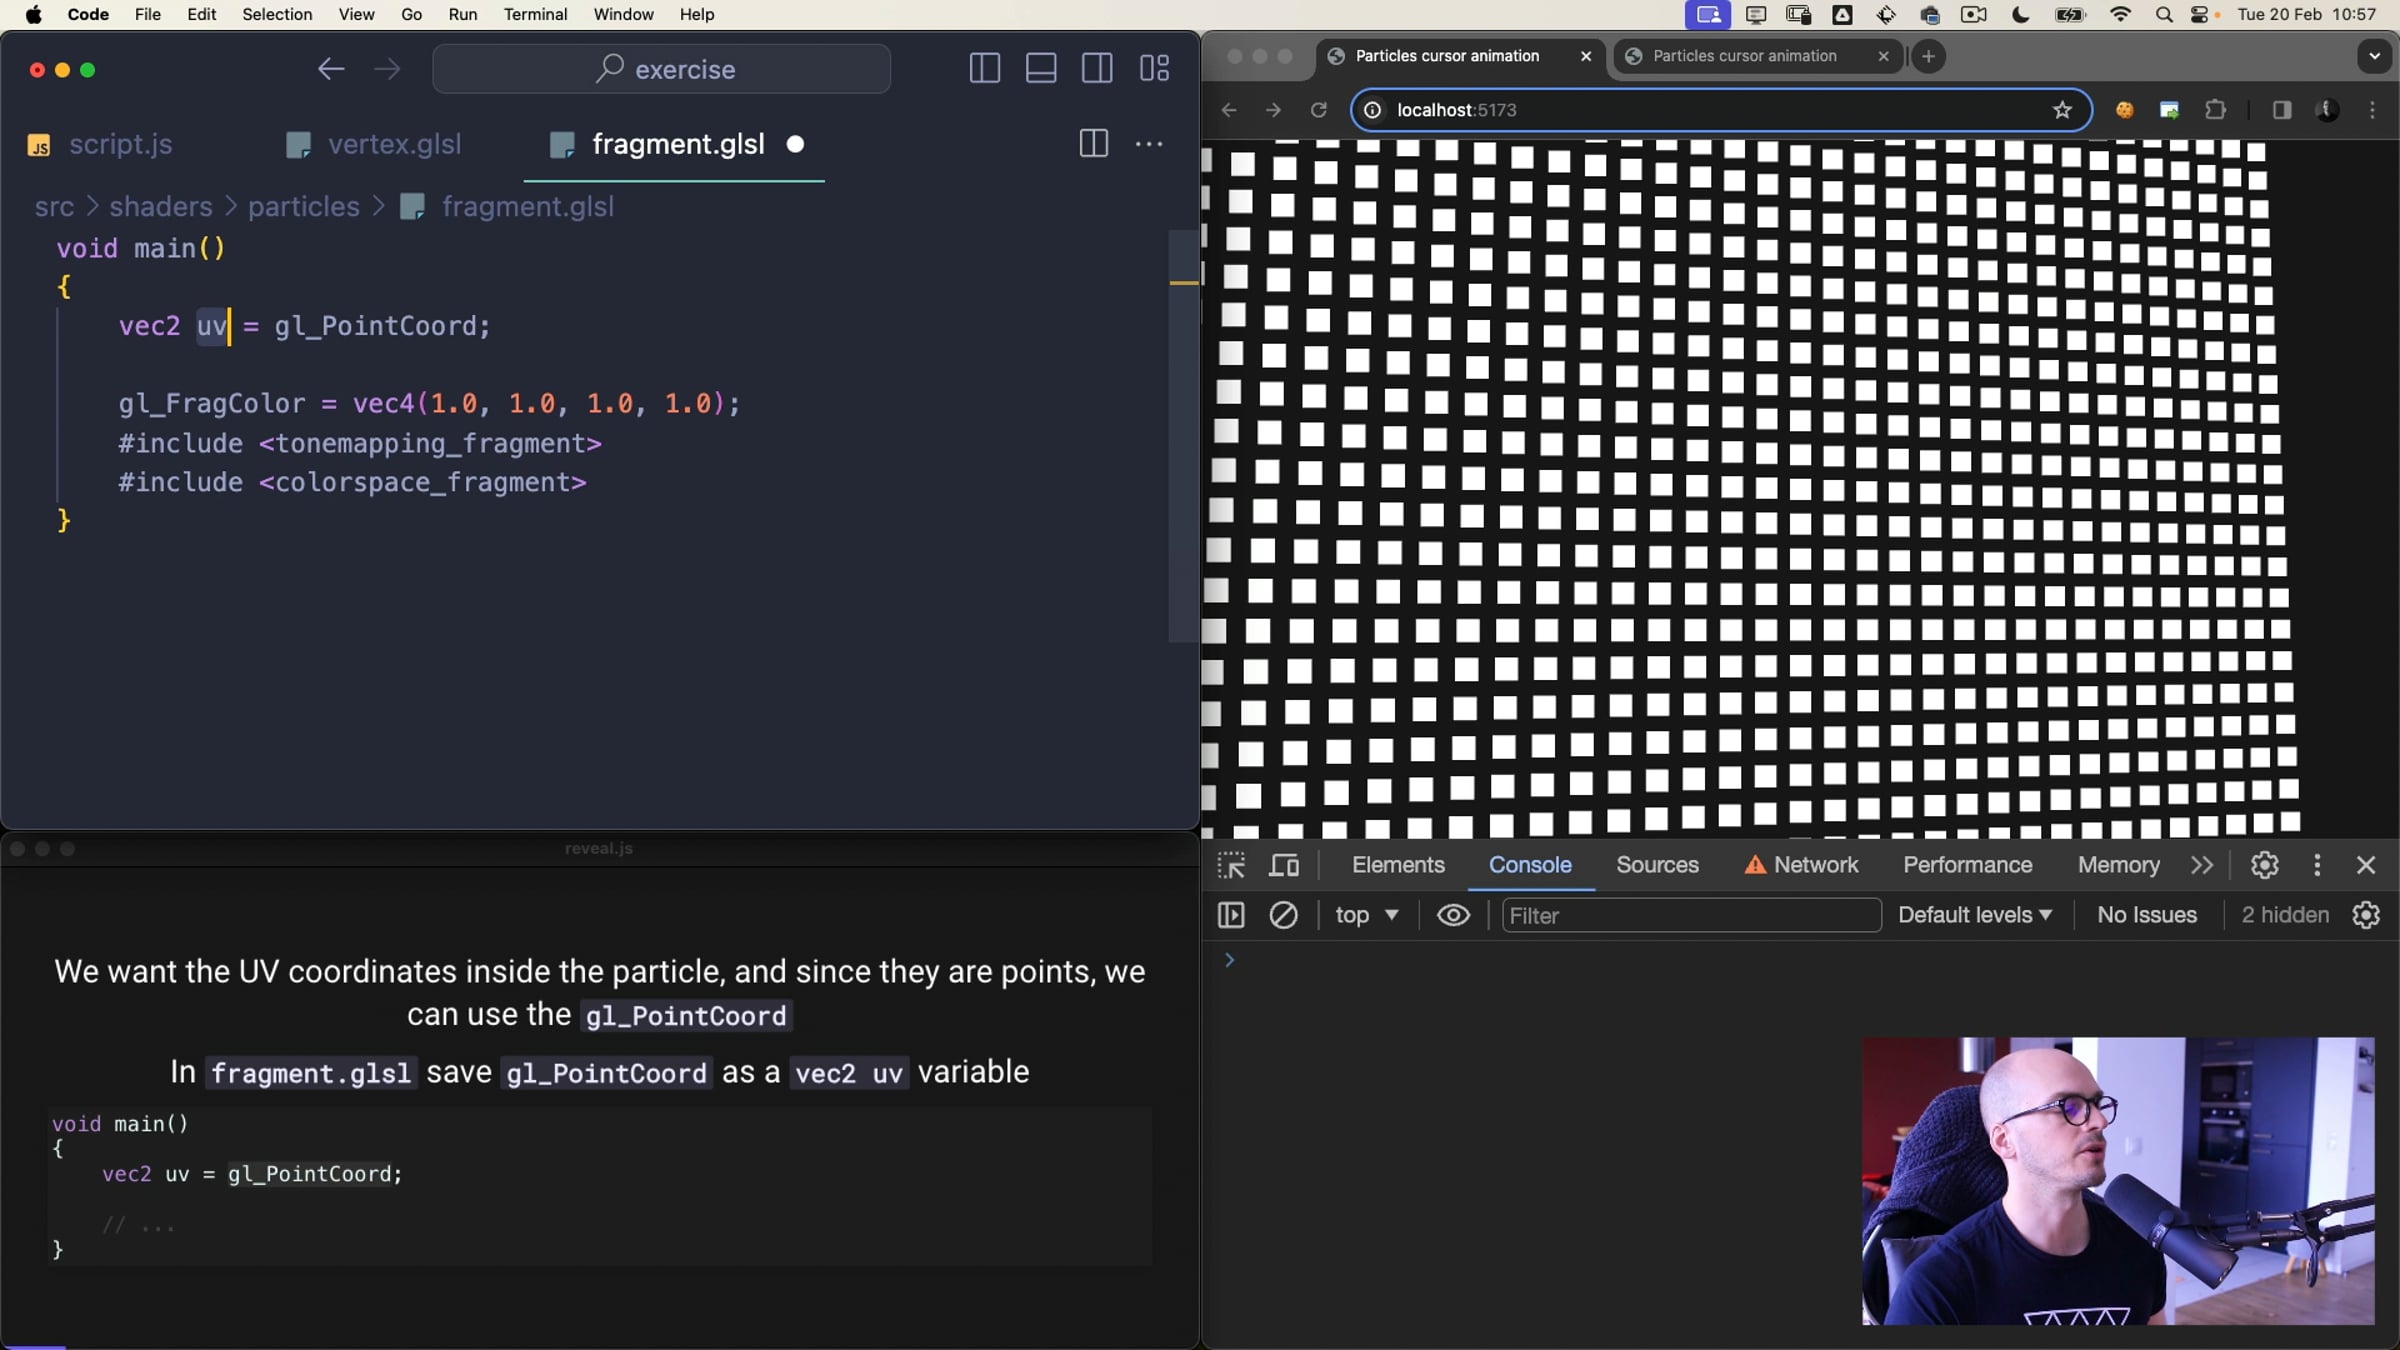Open the Sources tab in DevTools
This screenshot has width=2400, height=1350.
point(1657,865)
